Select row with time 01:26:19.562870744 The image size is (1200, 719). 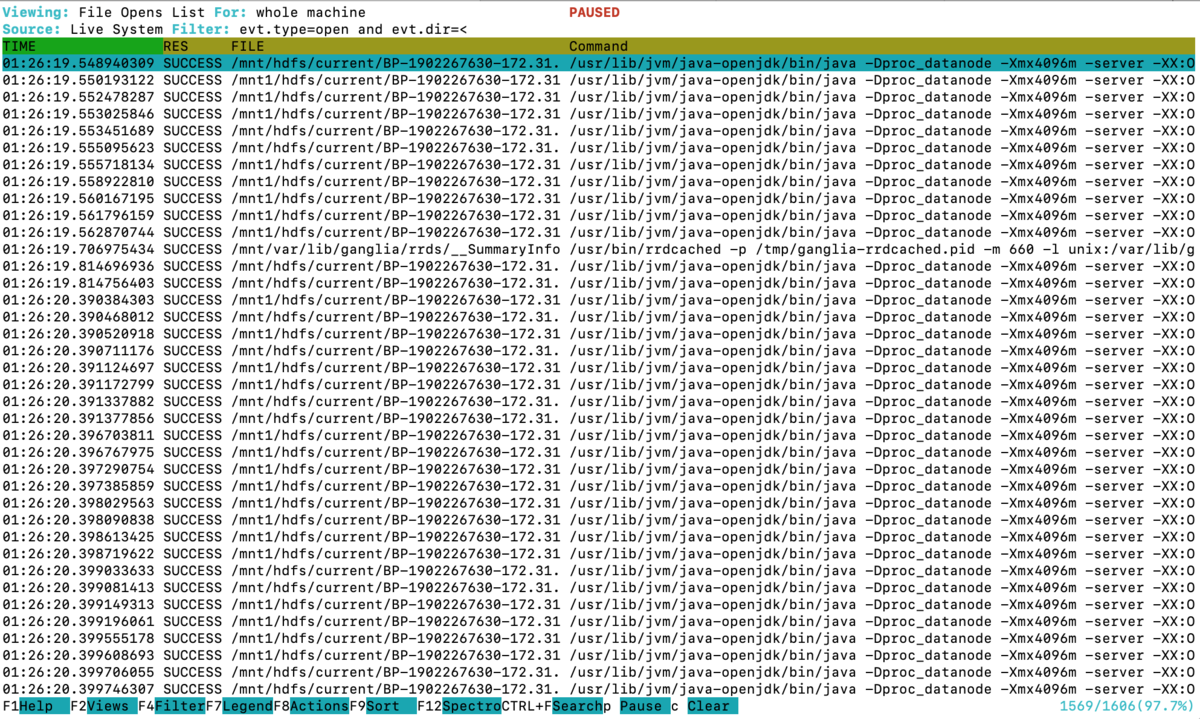(600, 232)
